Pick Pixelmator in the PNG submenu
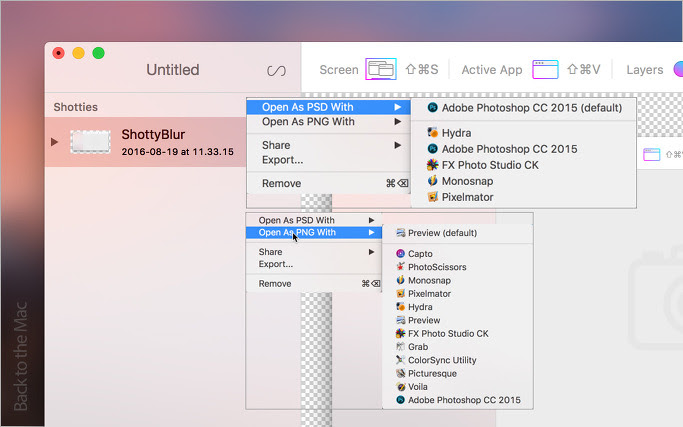 pos(457,294)
